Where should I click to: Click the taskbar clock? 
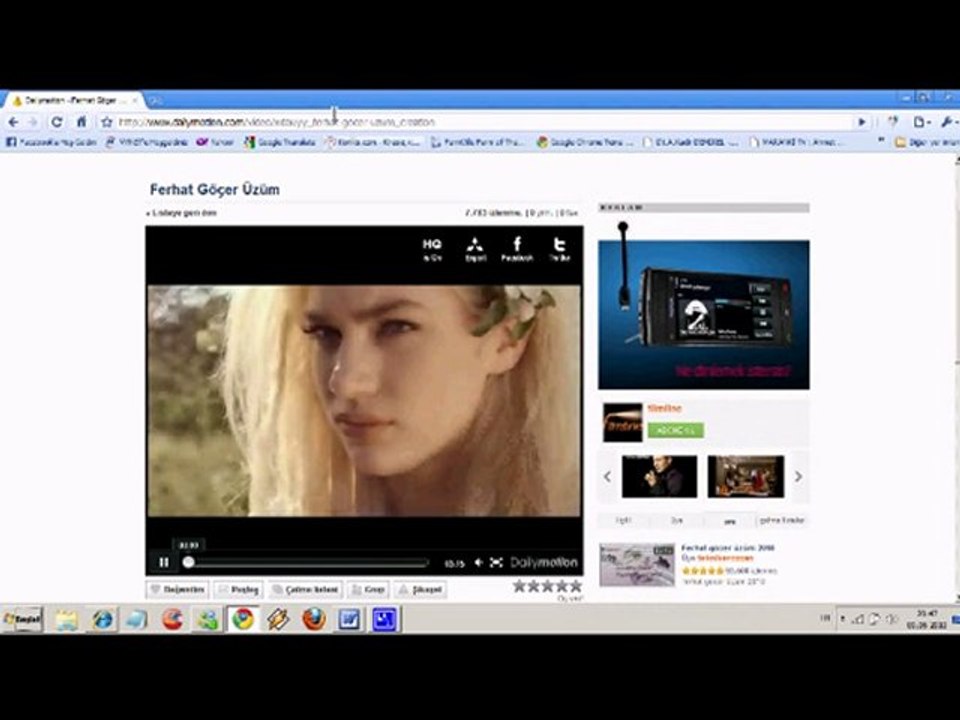pyautogui.click(x=926, y=619)
